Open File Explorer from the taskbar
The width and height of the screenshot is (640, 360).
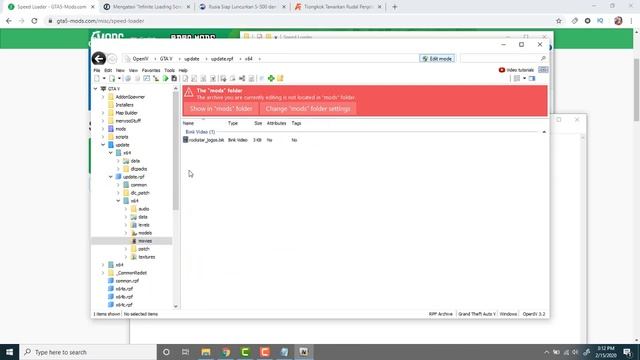tap(206, 352)
